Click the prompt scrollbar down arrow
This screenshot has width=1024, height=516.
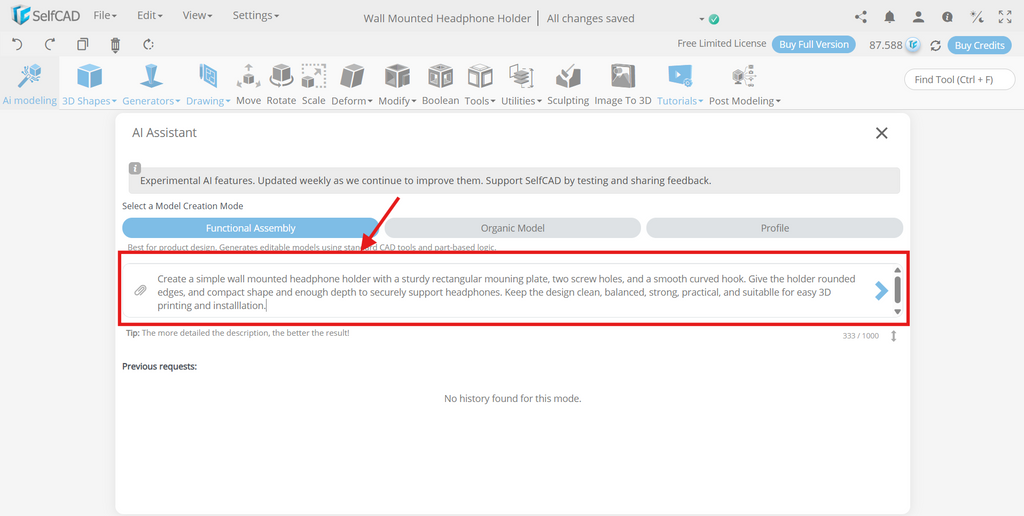(x=897, y=312)
